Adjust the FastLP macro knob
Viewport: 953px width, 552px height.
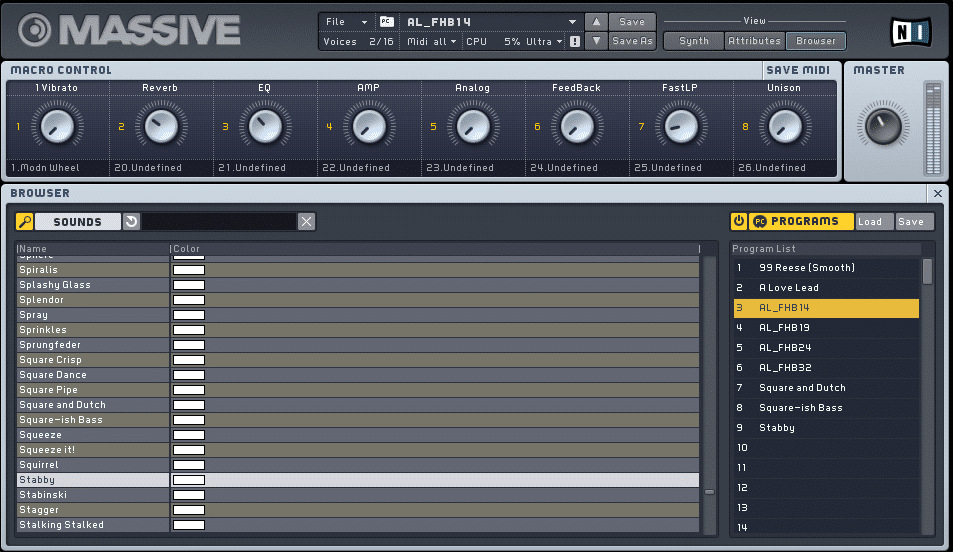coord(681,126)
